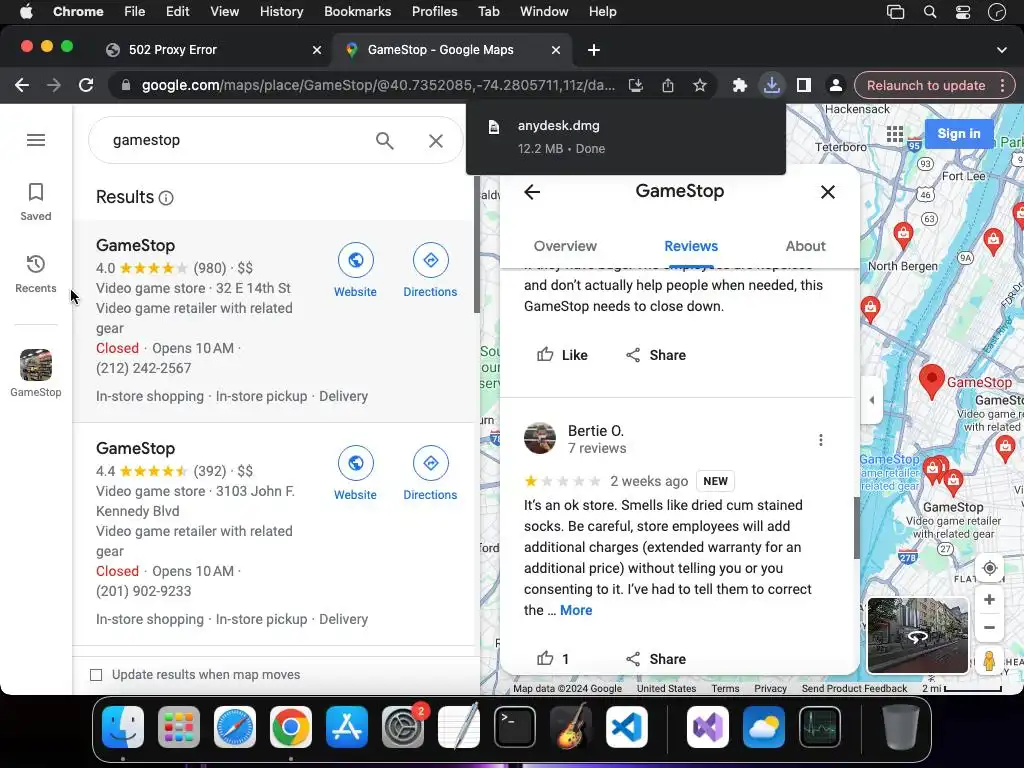The image size is (1024, 768).
Task: Open Visual Studio Code from the dock
Action: click(x=627, y=727)
